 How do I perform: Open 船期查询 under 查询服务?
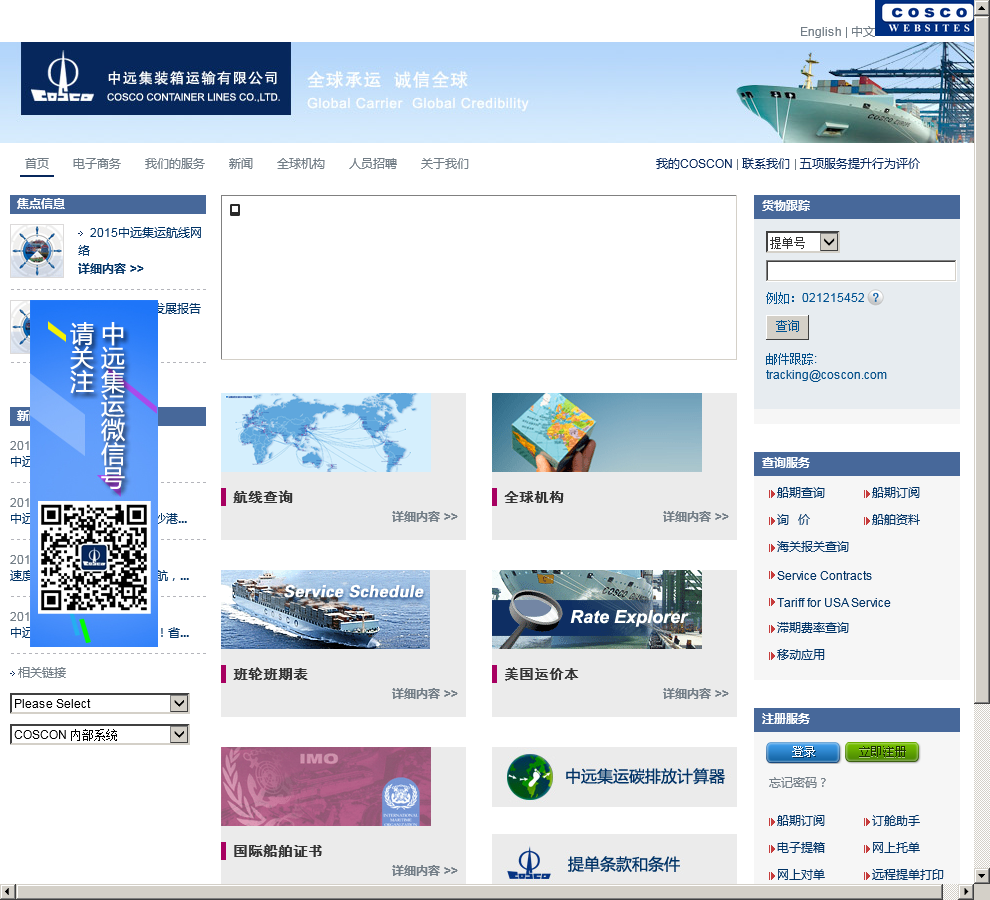click(800, 493)
